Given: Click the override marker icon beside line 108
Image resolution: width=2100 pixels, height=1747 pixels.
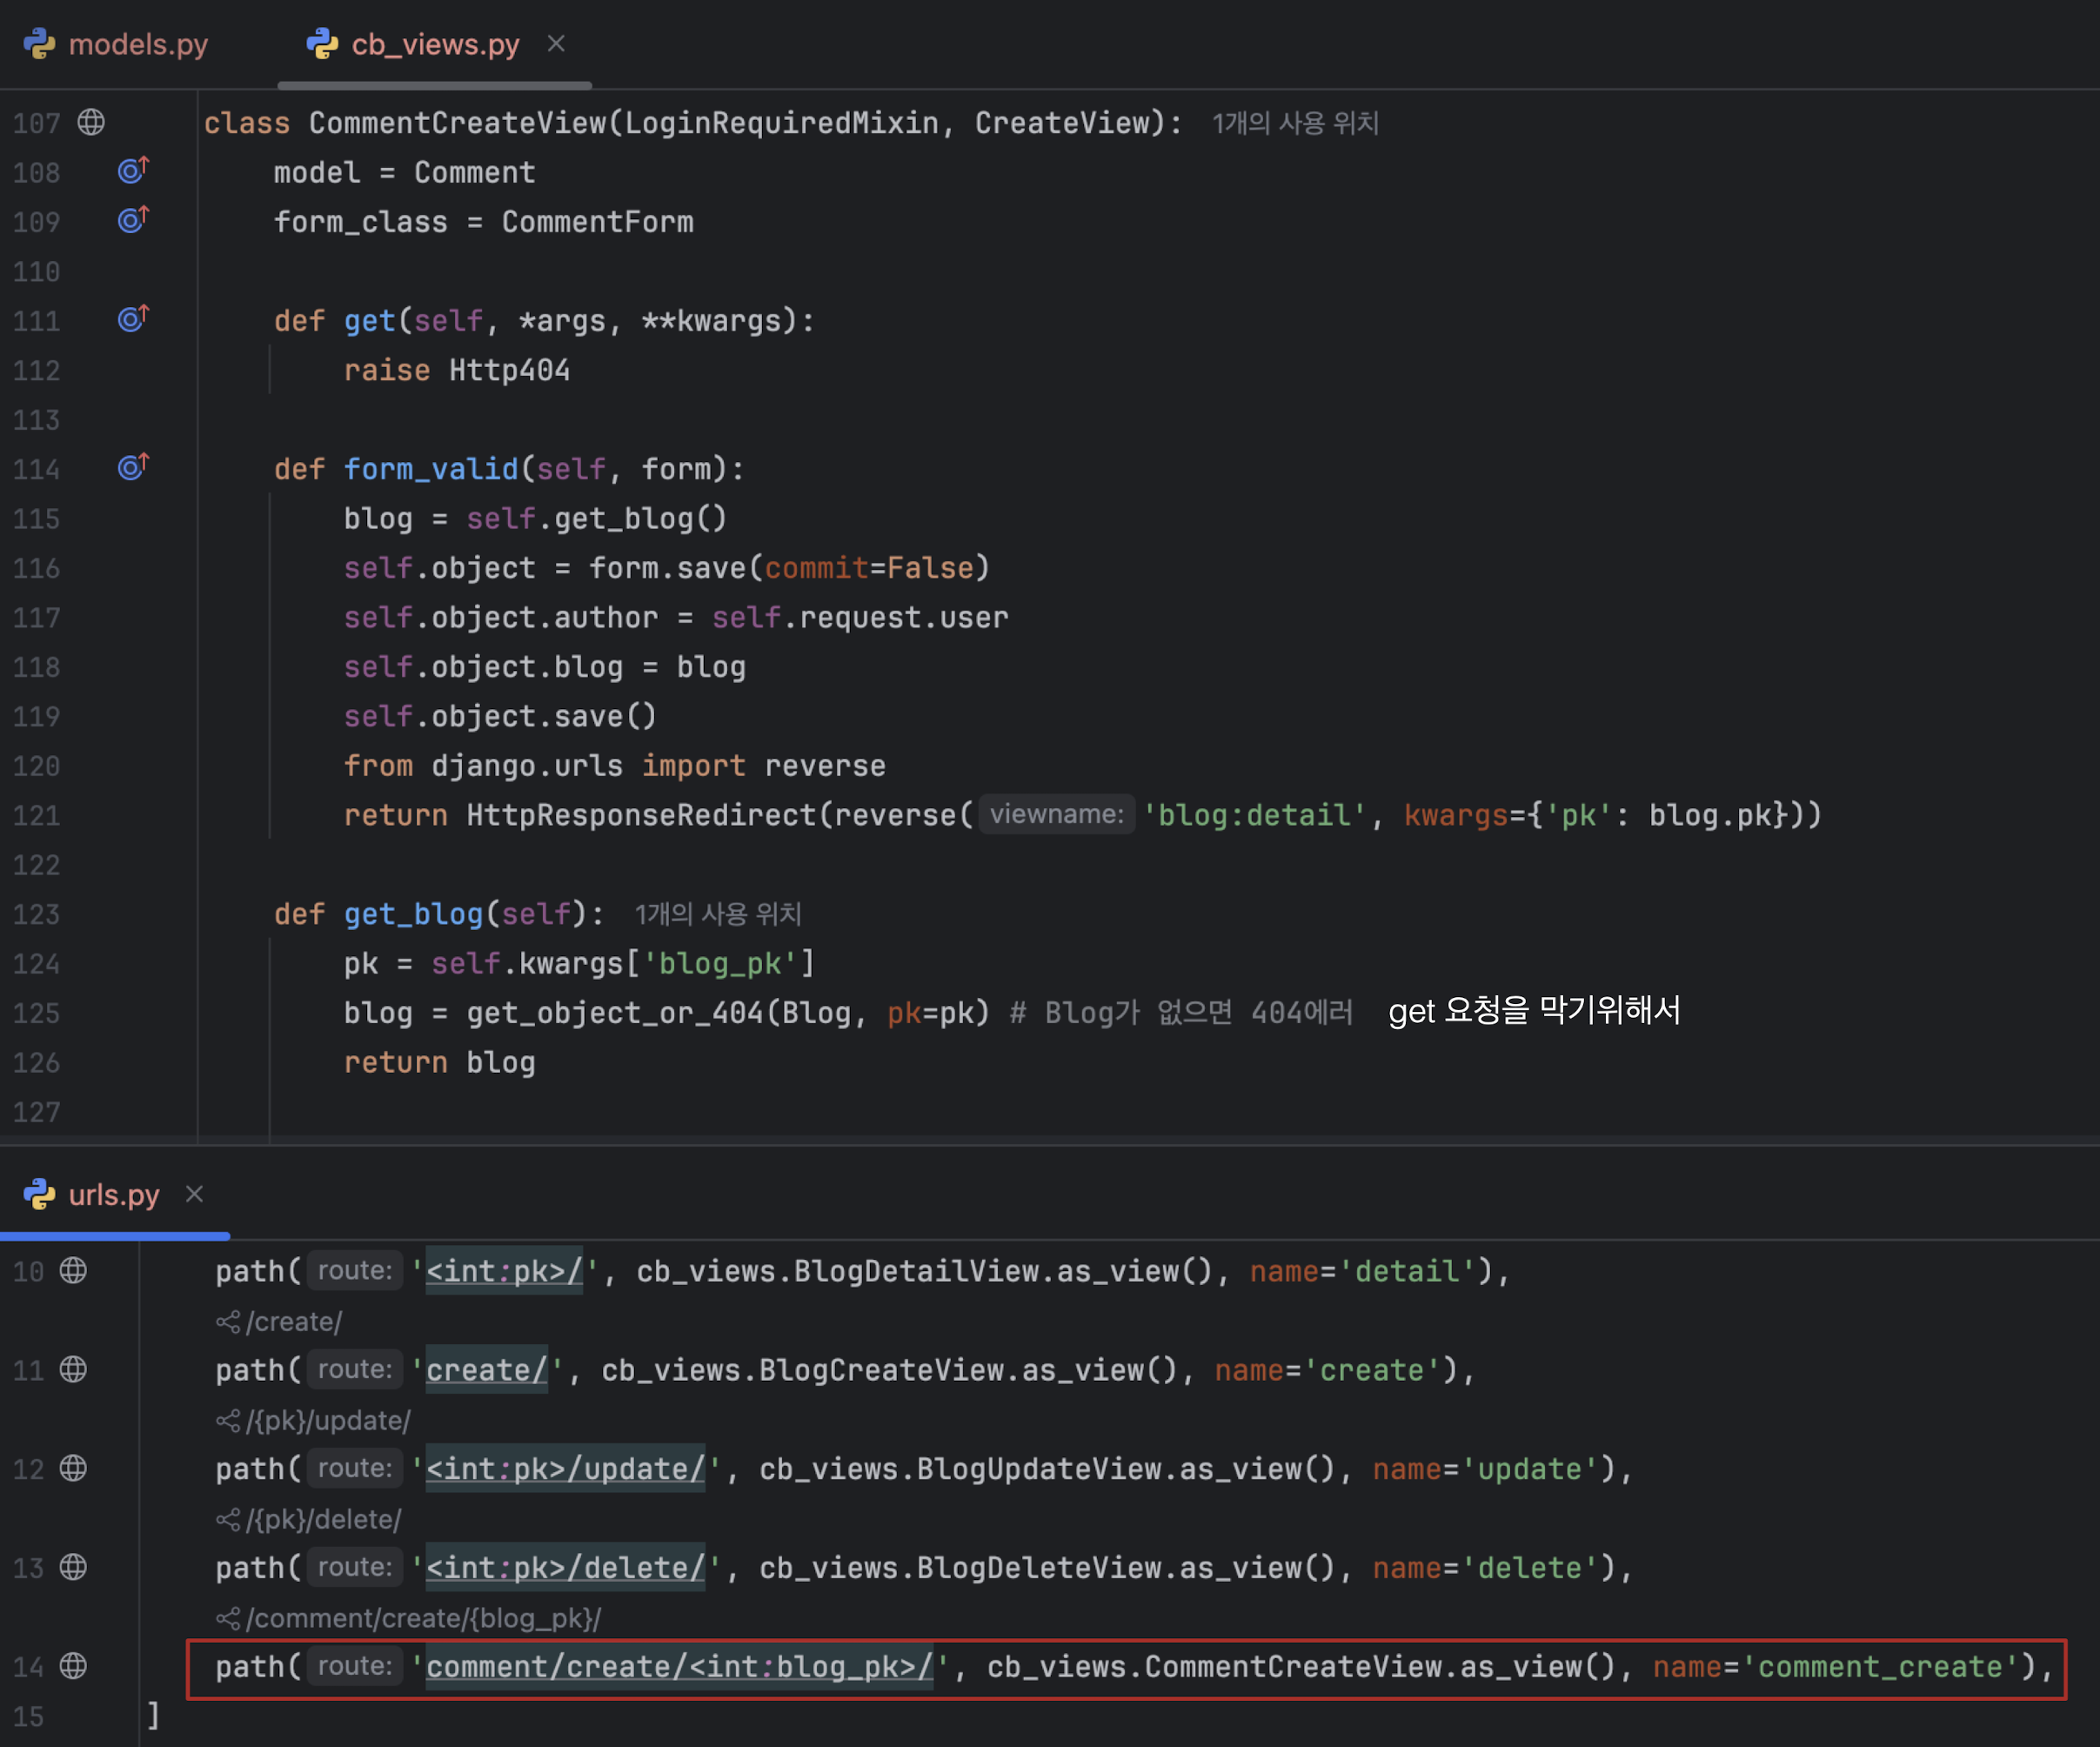Looking at the screenshot, I should point(132,171).
